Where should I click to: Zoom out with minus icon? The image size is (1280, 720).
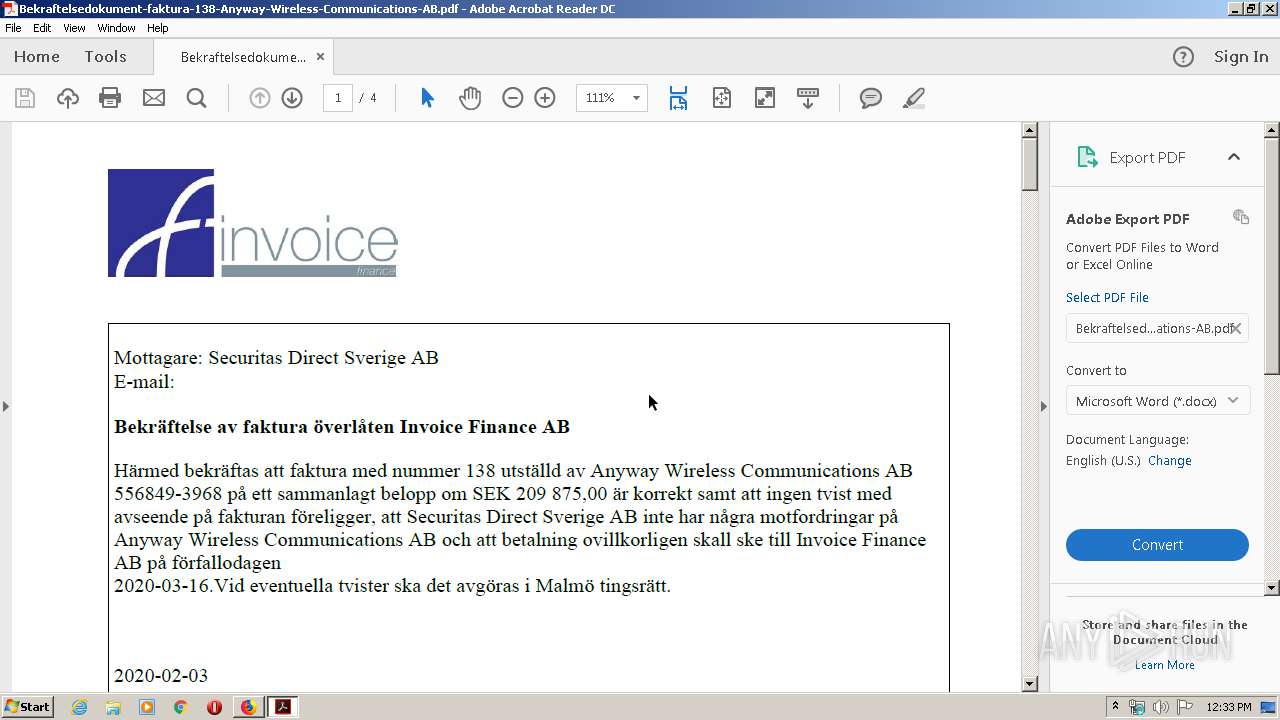pos(512,98)
